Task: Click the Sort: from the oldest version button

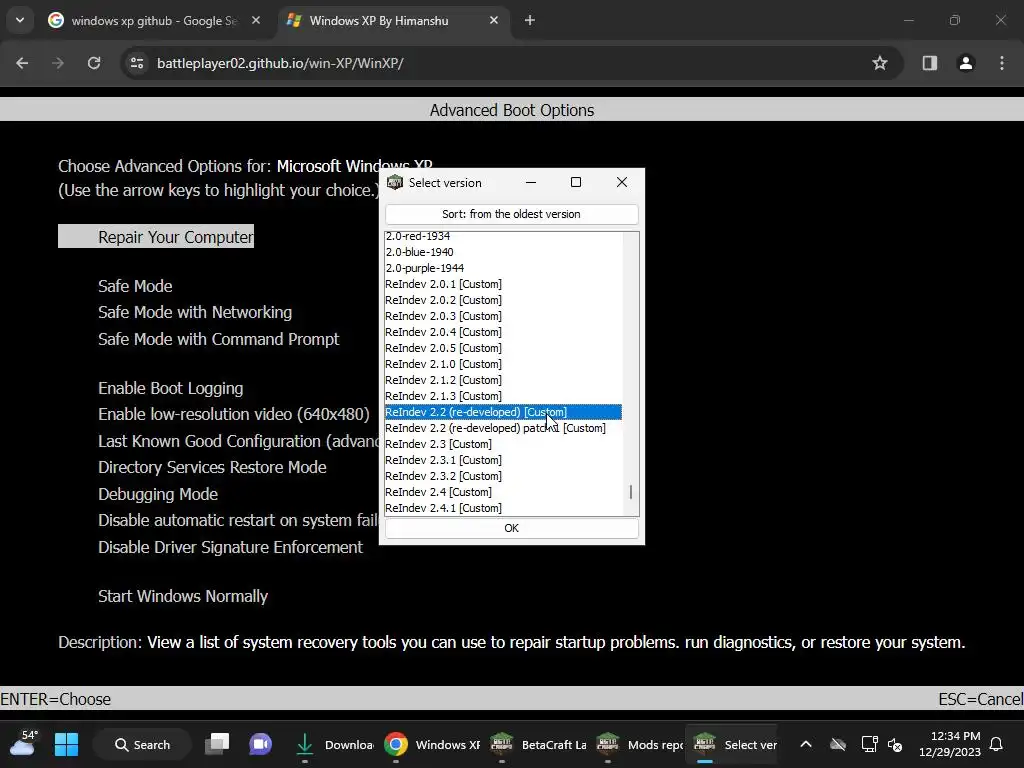Action: click(x=511, y=214)
